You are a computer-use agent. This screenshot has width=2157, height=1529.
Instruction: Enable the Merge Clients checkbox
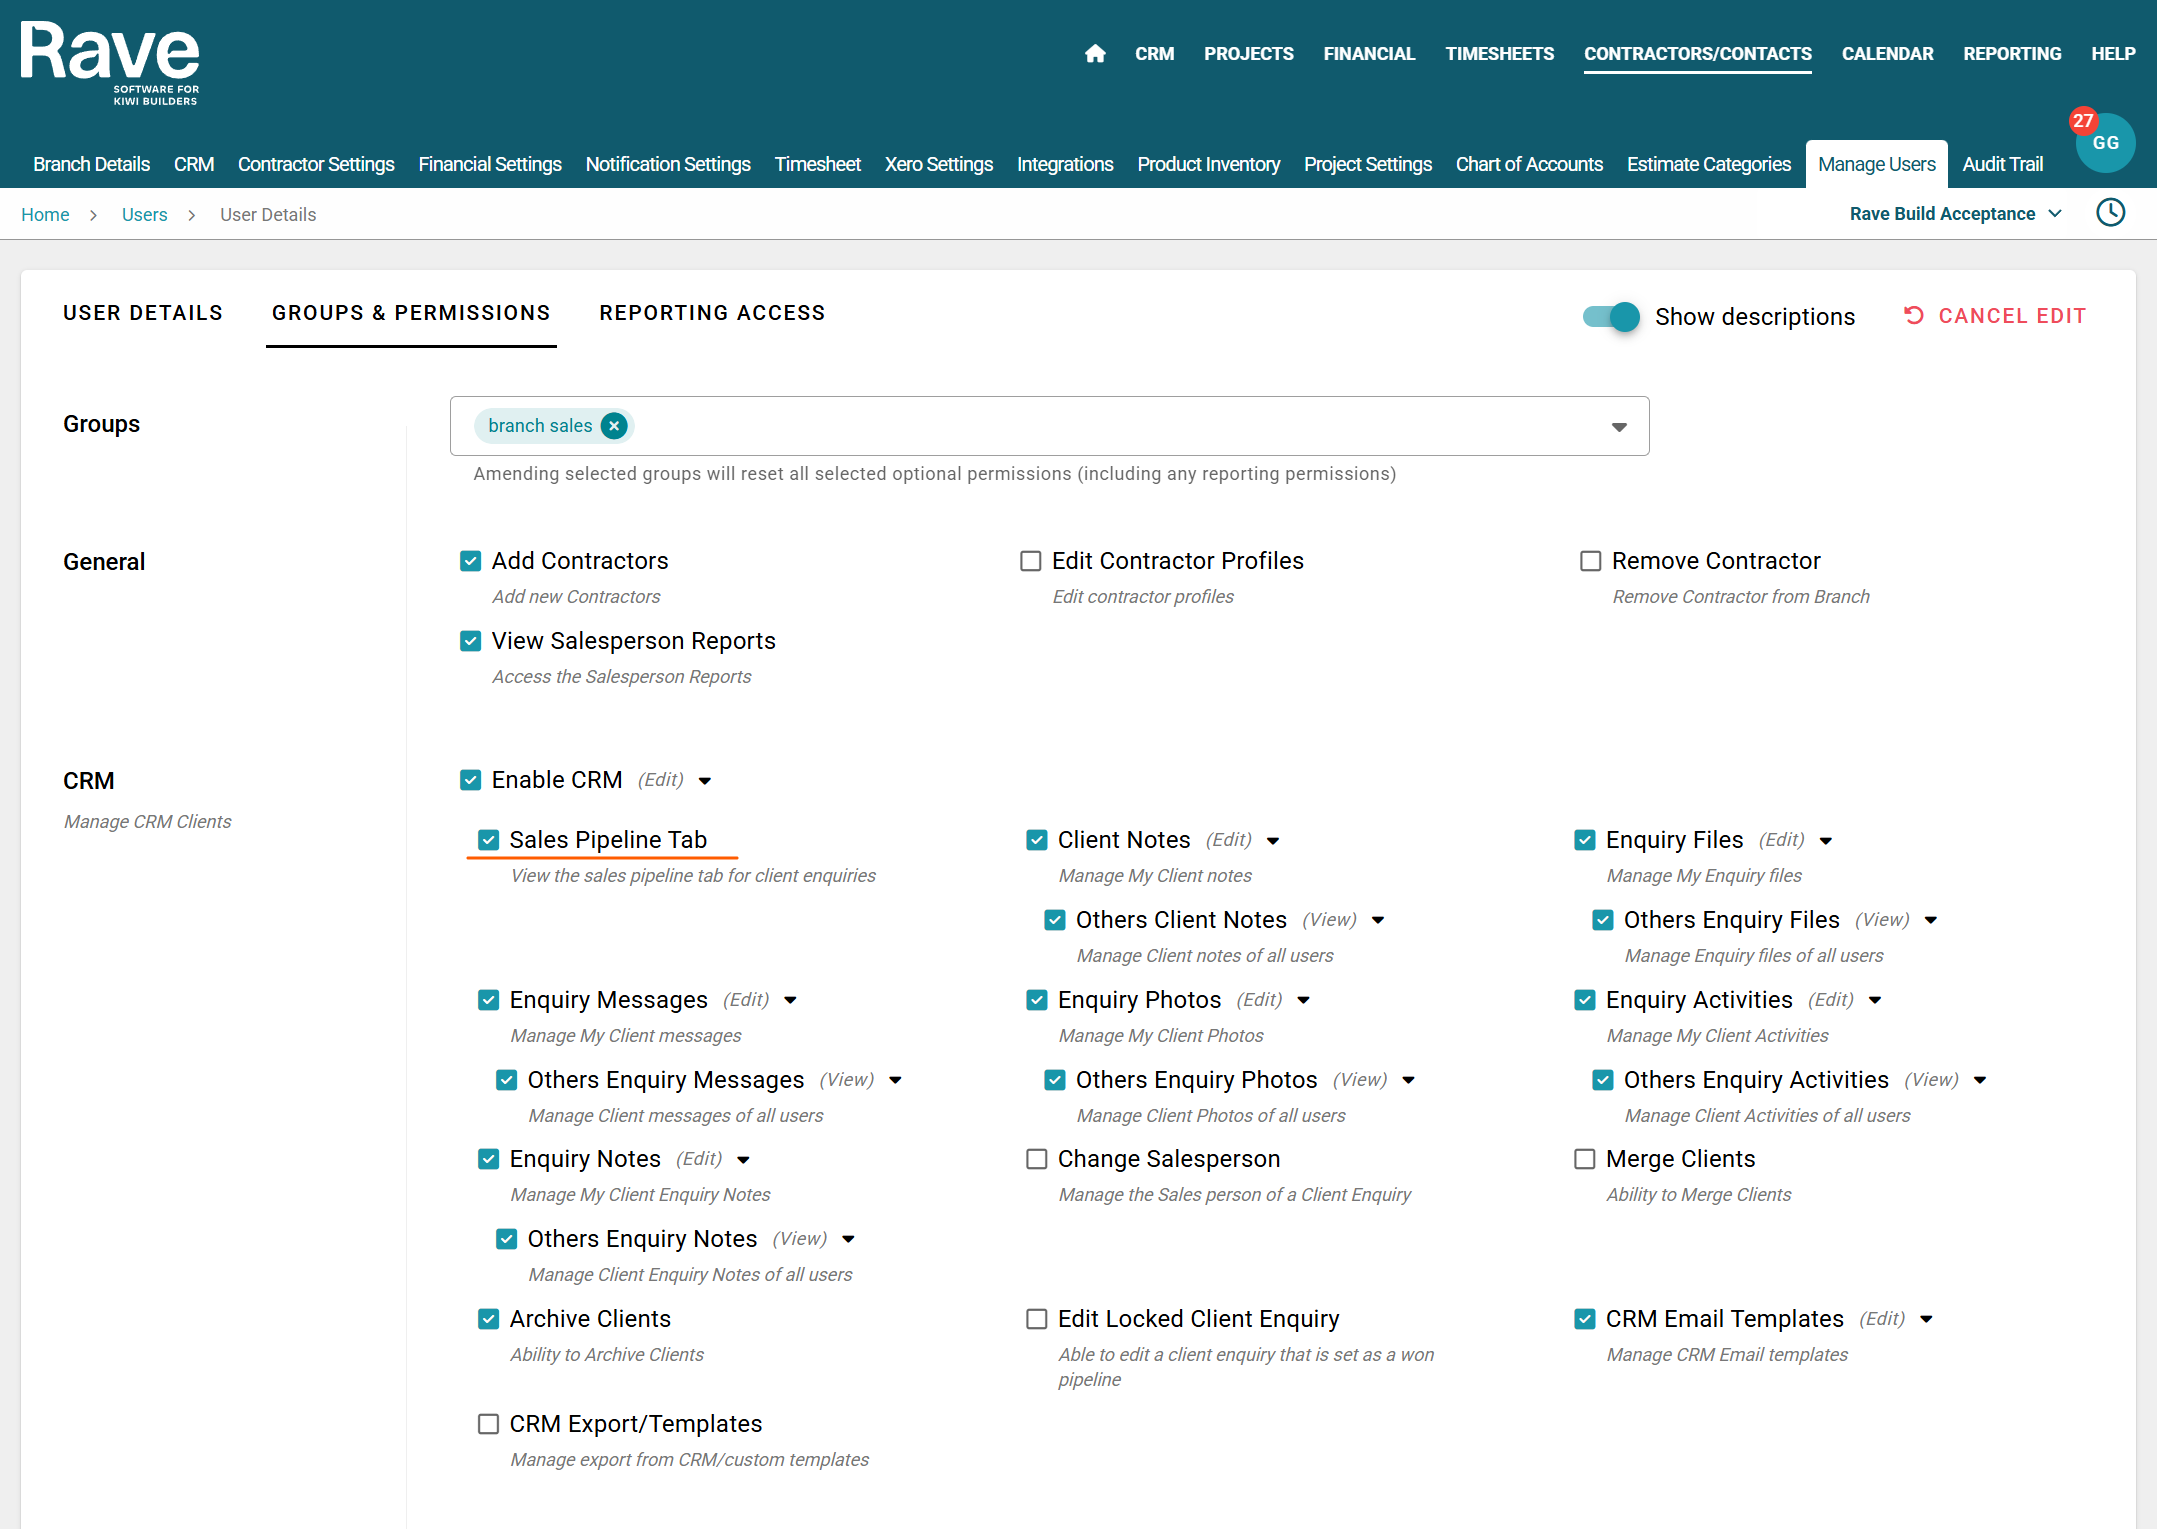click(1584, 1159)
